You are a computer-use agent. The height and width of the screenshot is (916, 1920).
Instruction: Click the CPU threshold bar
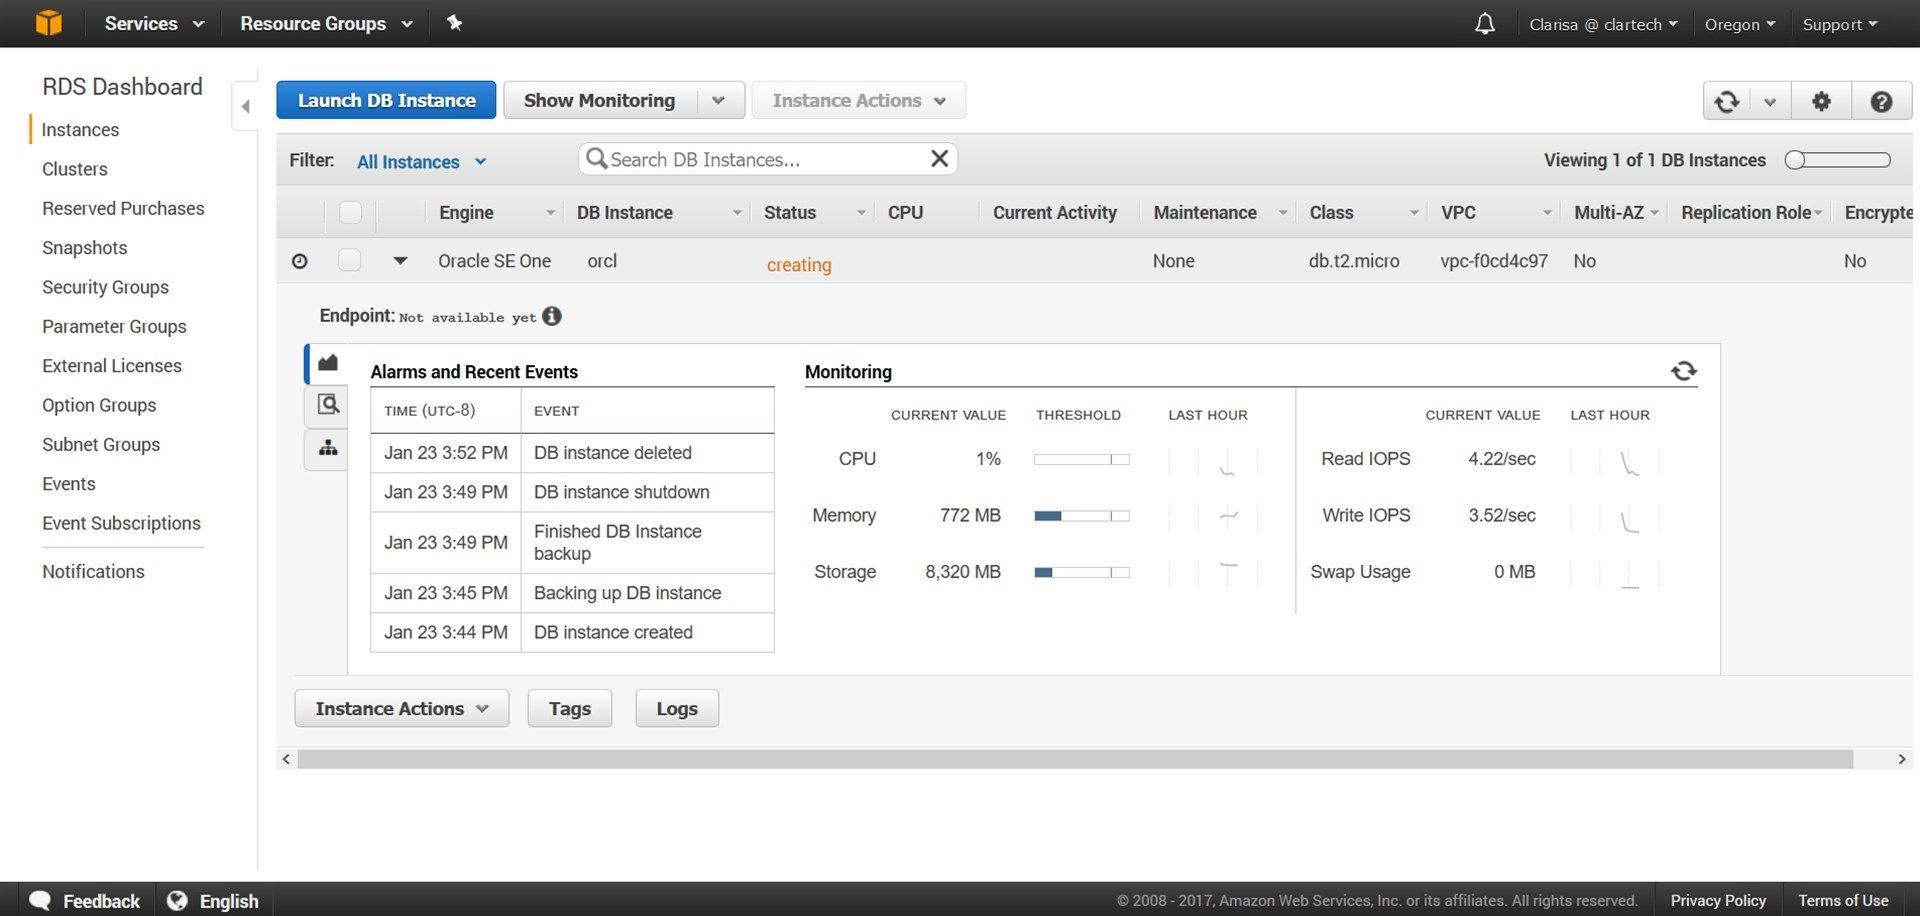click(x=1082, y=459)
